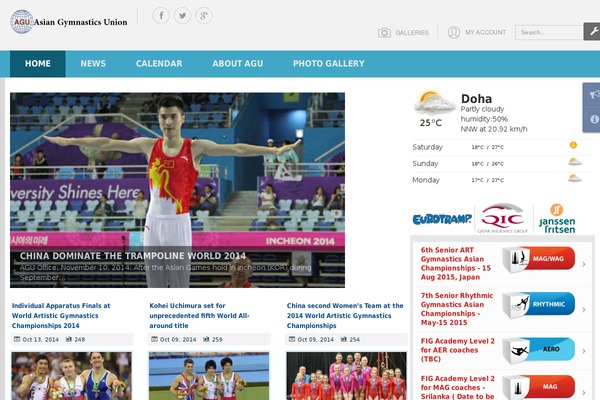This screenshot has width=600, height=400.
Task: Click the My Account link text
Action: [x=486, y=33]
